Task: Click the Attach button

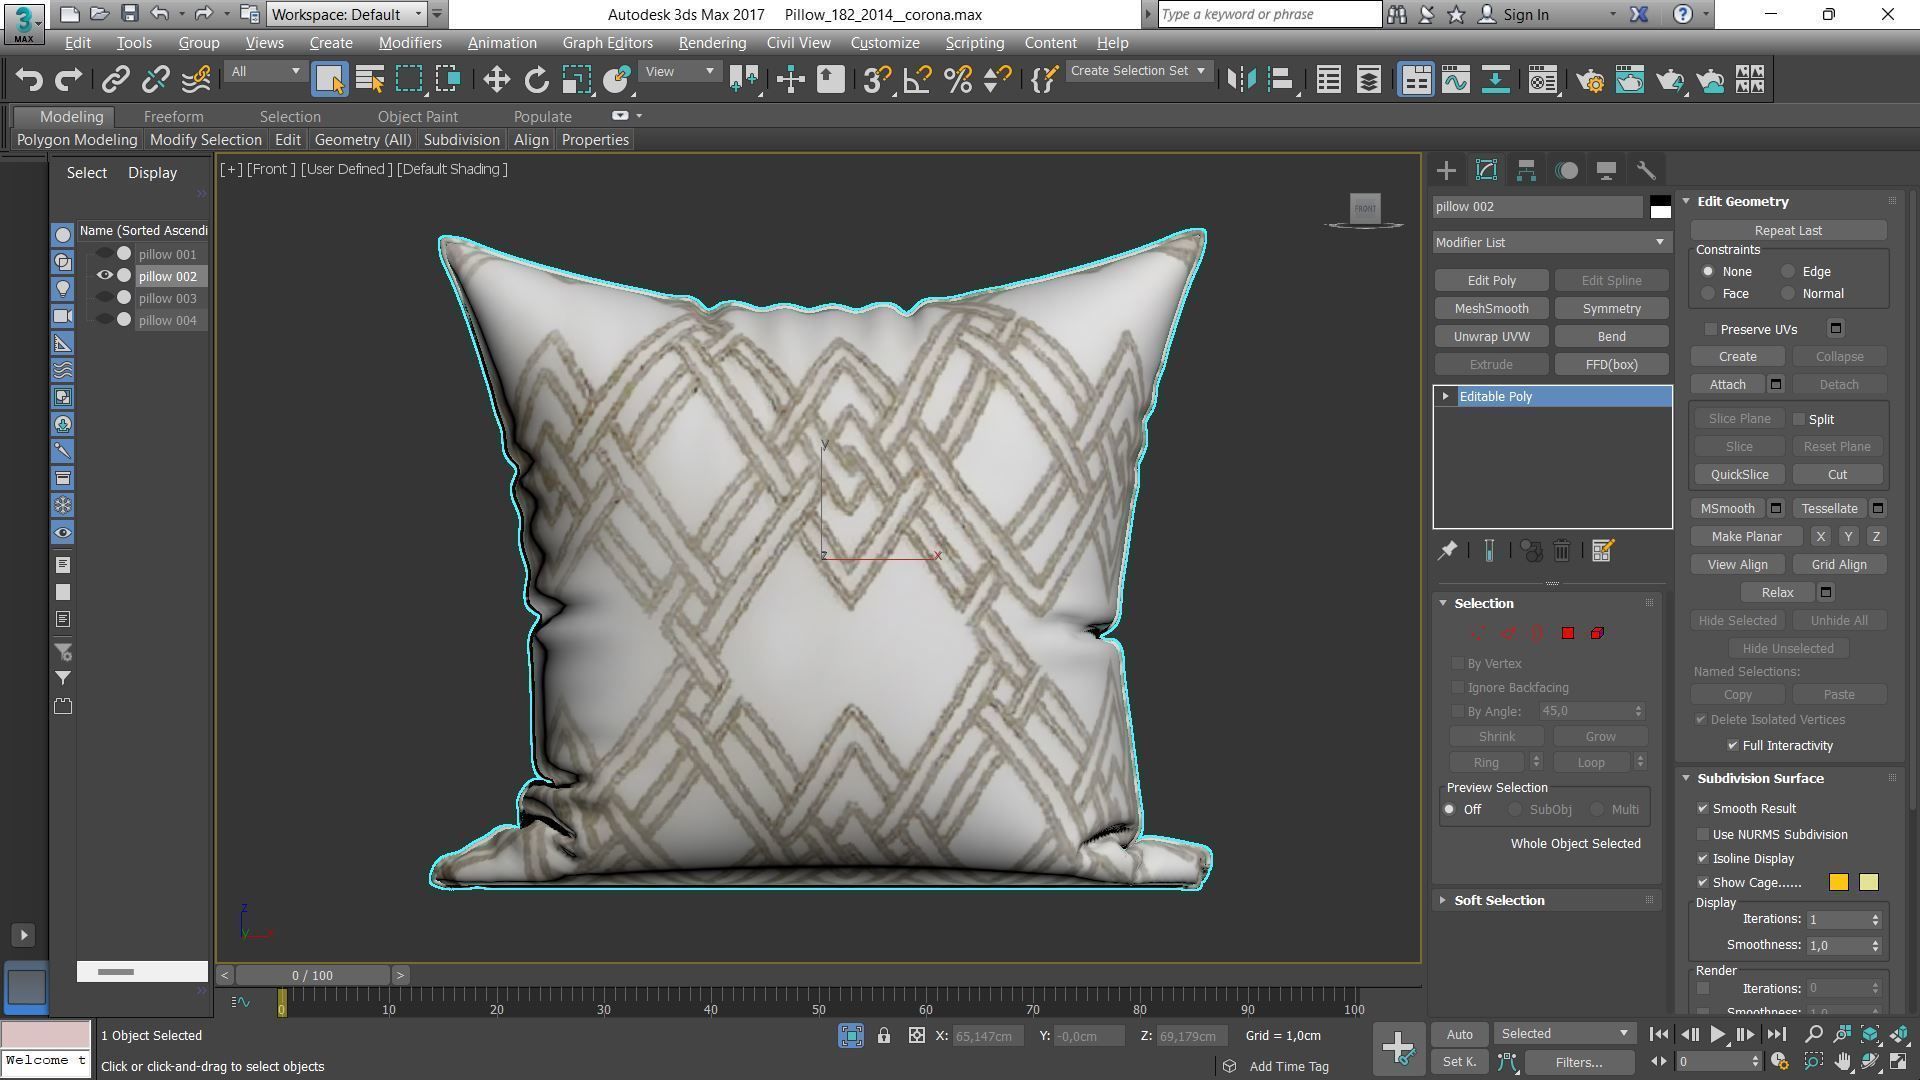Action: pos(1727,384)
